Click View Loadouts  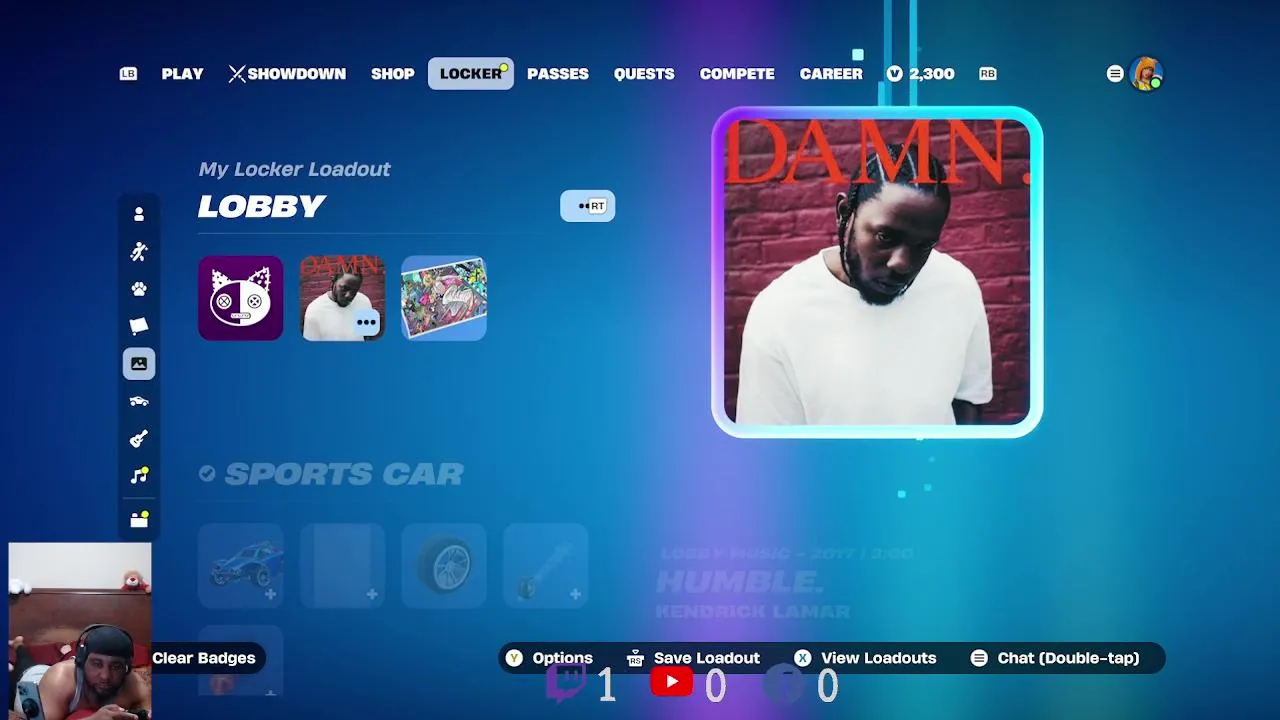(x=878, y=658)
